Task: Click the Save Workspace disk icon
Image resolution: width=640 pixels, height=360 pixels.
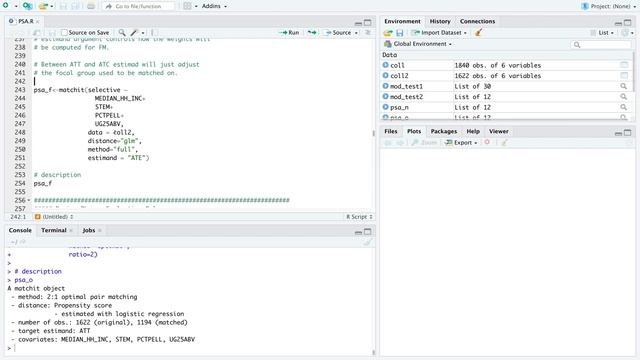Action: click(400, 33)
